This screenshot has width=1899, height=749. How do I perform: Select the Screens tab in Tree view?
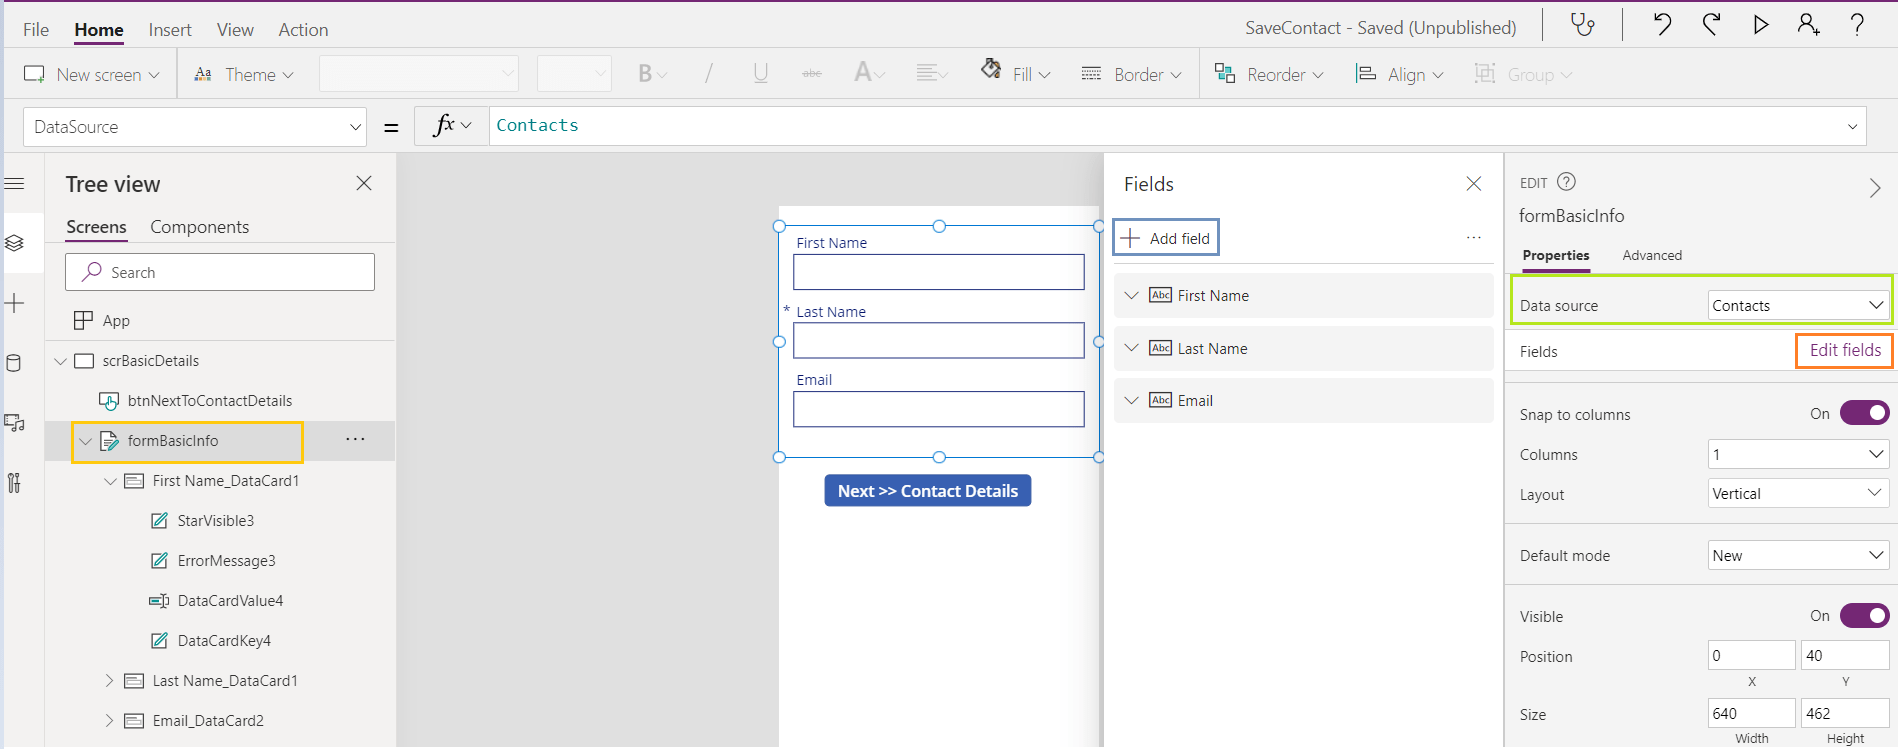pyautogui.click(x=96, y=227)
